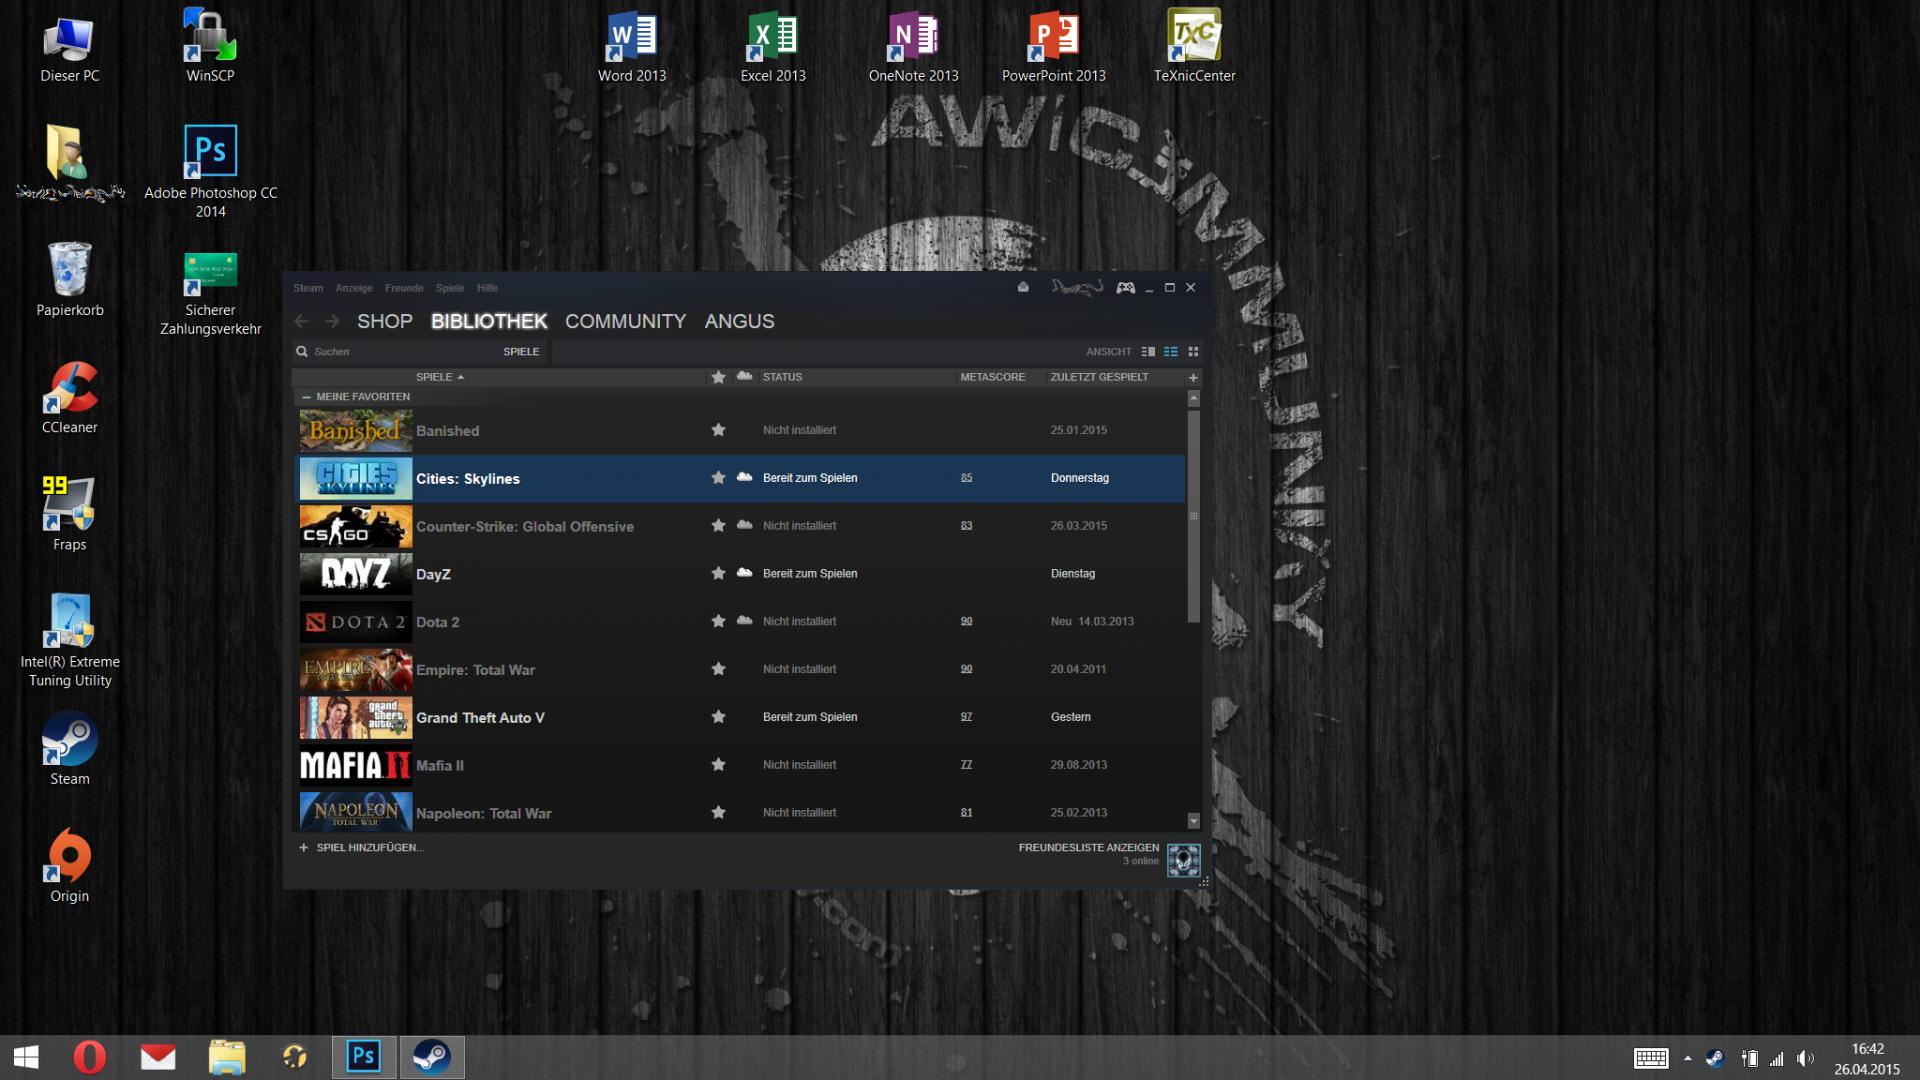This screenshot has height=1080, width=1920.
Task: Toggle favorite star for Banished
Action: coord(718,430)
